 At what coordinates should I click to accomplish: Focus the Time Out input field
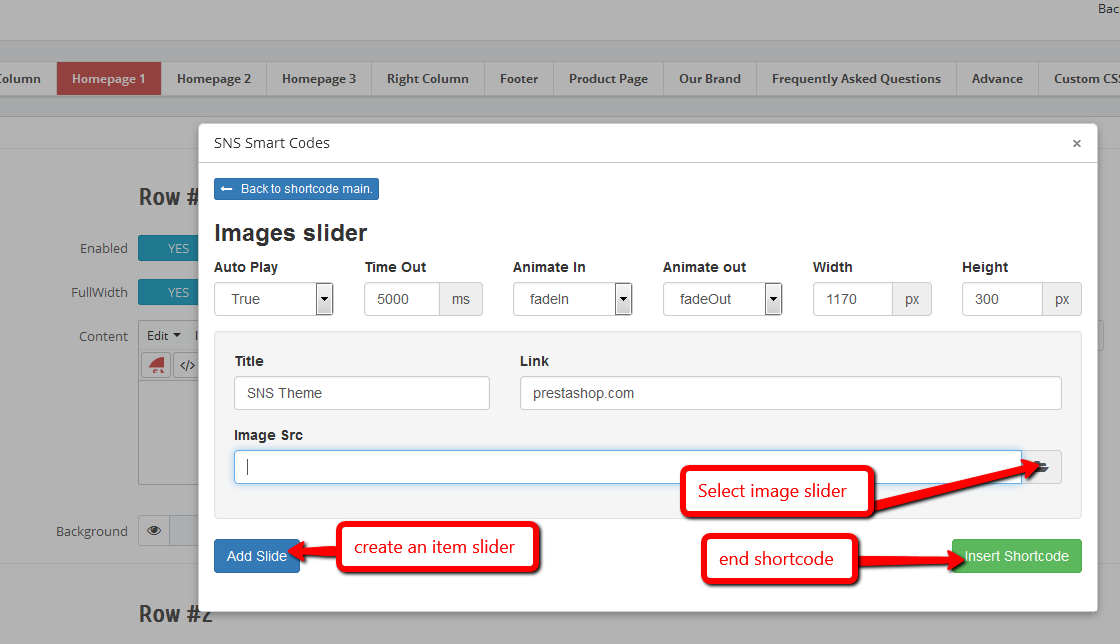401,299
